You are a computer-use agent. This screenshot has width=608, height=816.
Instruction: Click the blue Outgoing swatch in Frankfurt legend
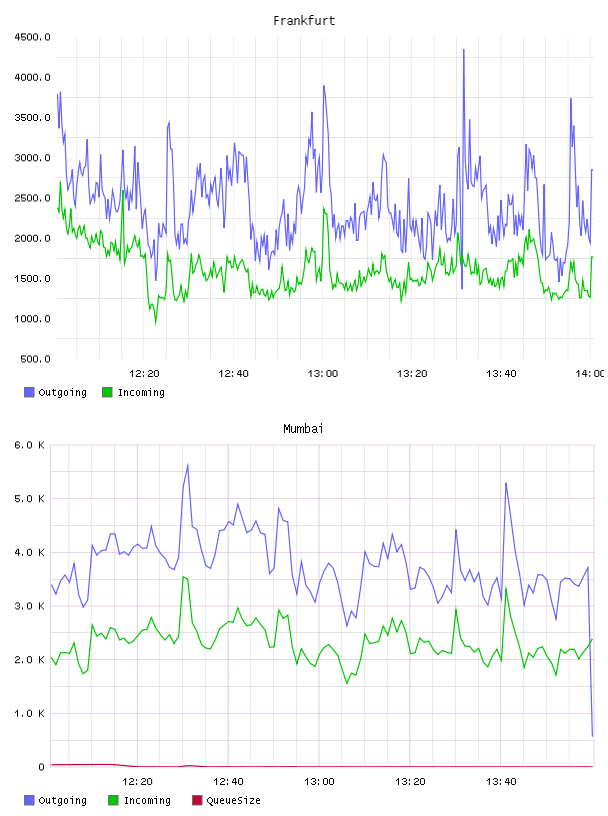click(x=29, y=392)
